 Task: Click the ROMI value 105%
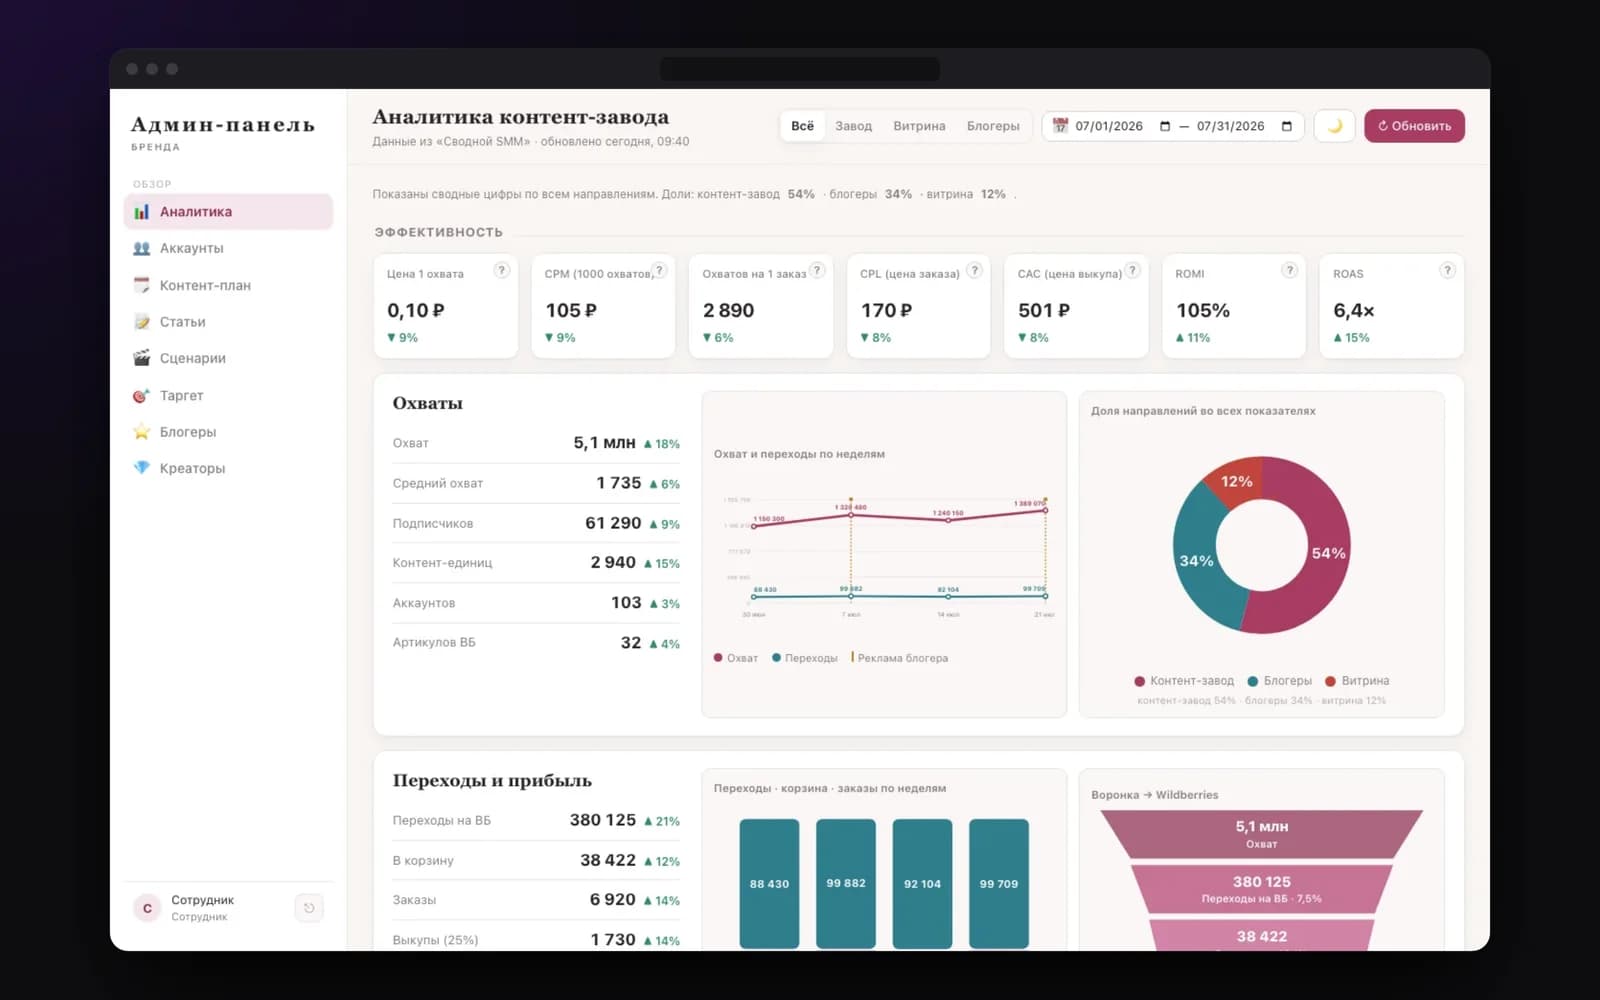click(x=1203, y=311)
